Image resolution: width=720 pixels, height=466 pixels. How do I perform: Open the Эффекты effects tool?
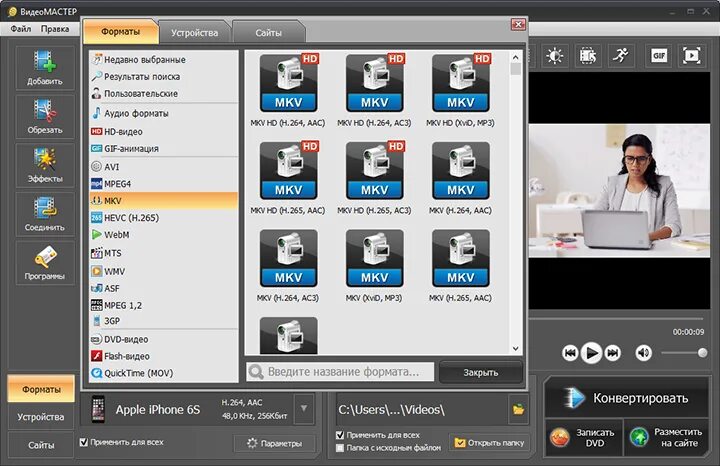[x=45, y=165]
